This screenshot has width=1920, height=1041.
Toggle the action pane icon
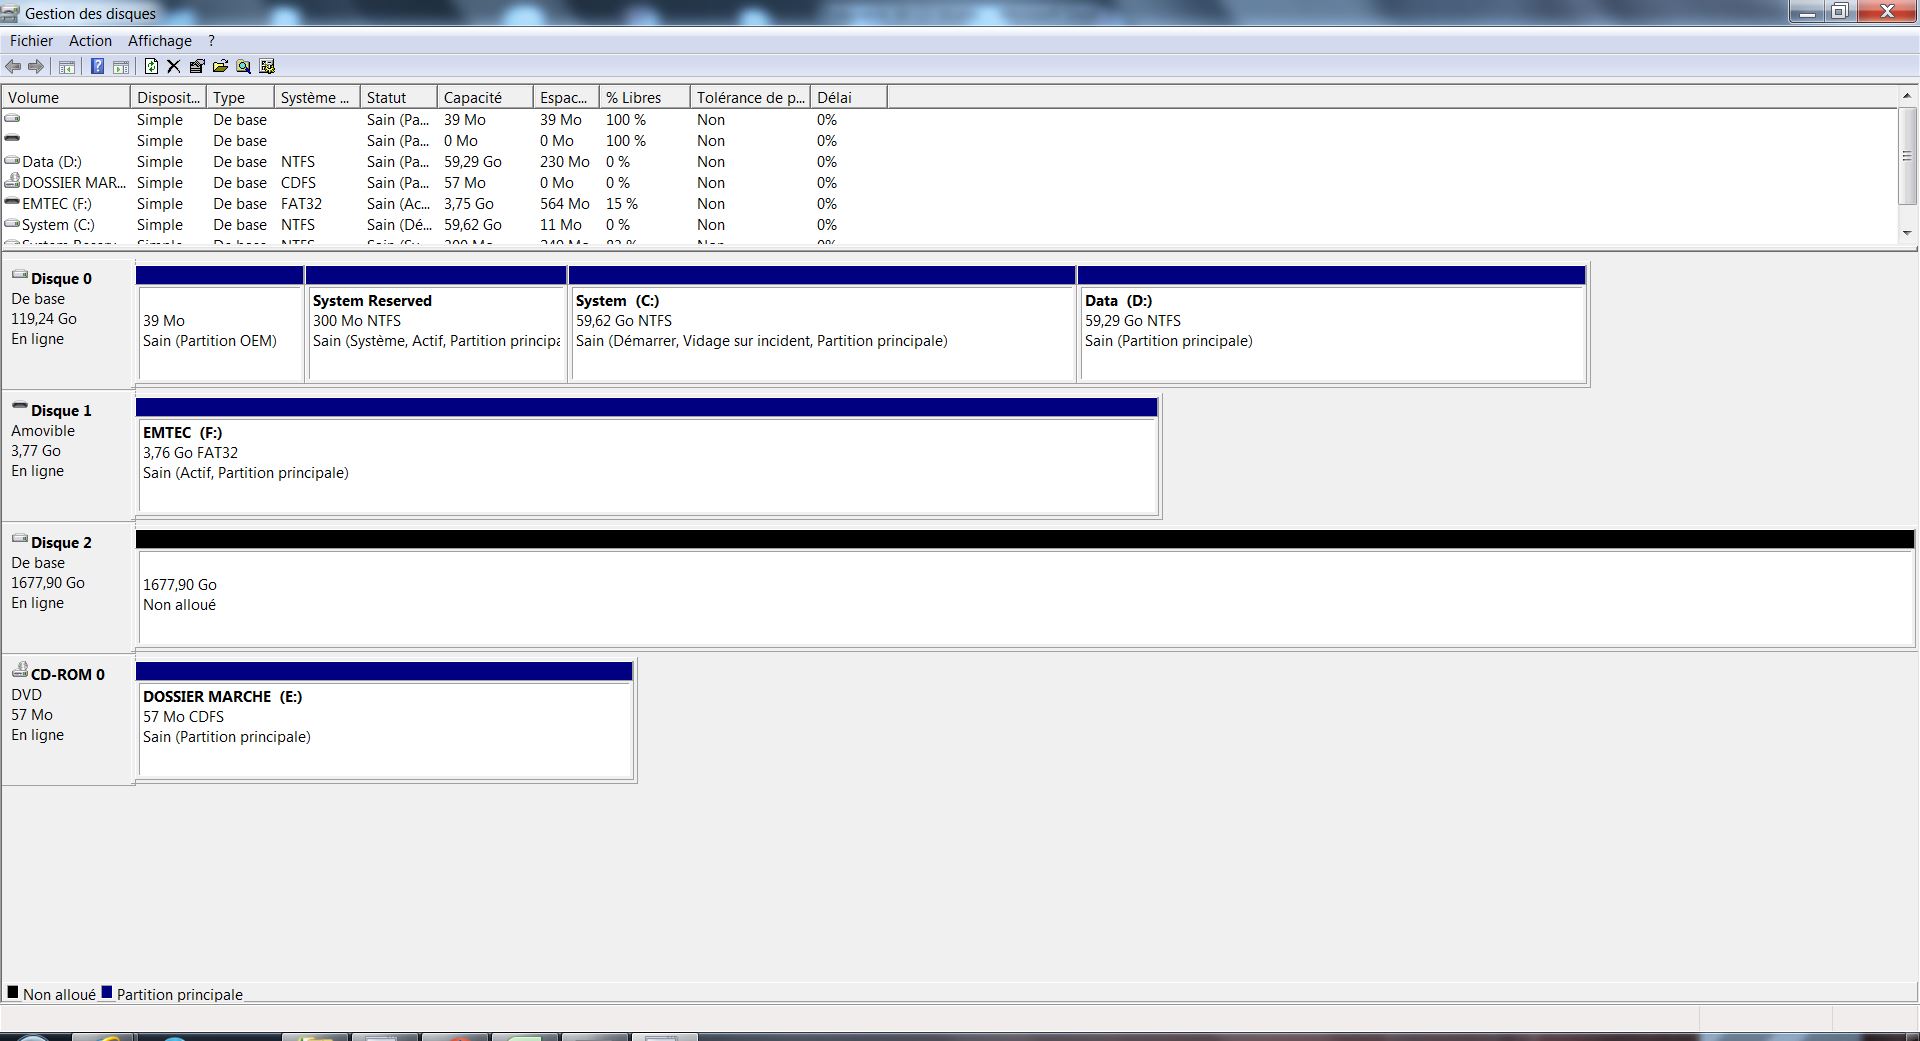pos(120,66)
